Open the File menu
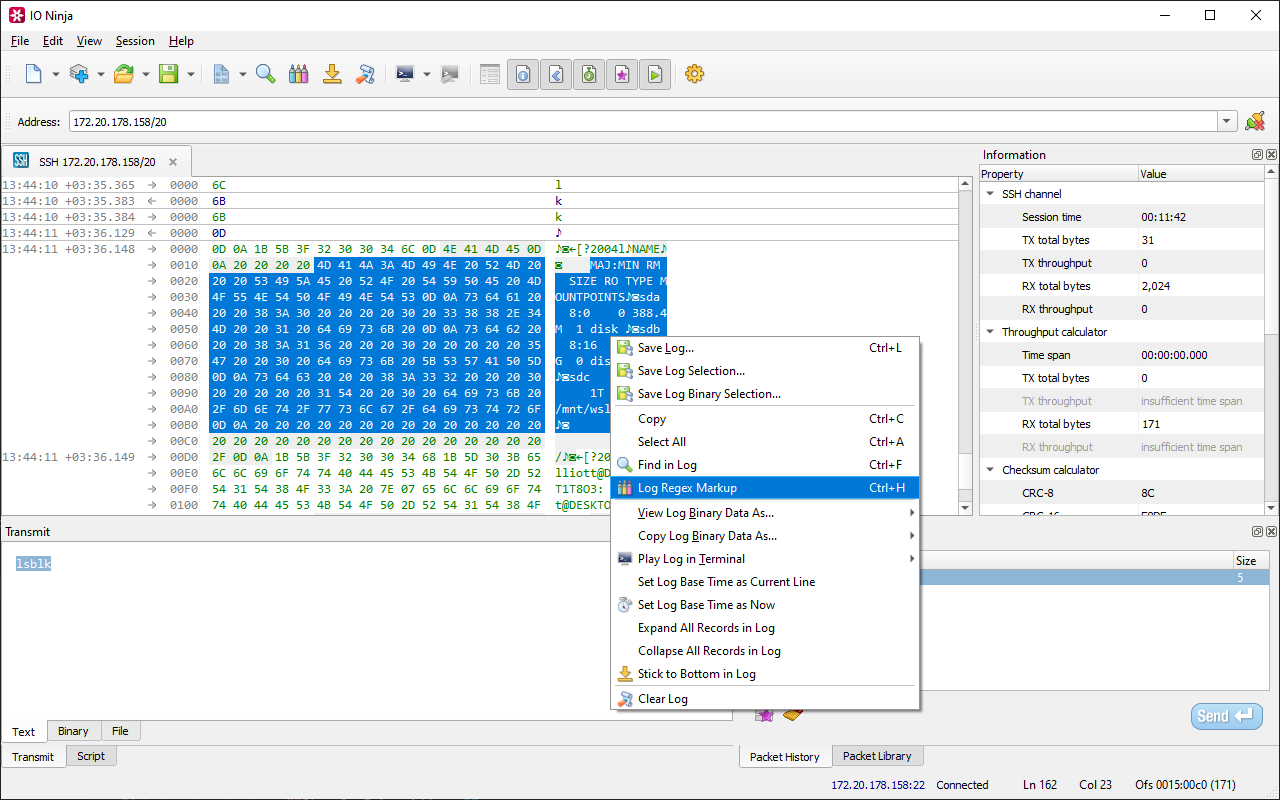This screenshot has width=1280, height=800. click(x=20, y=41)
